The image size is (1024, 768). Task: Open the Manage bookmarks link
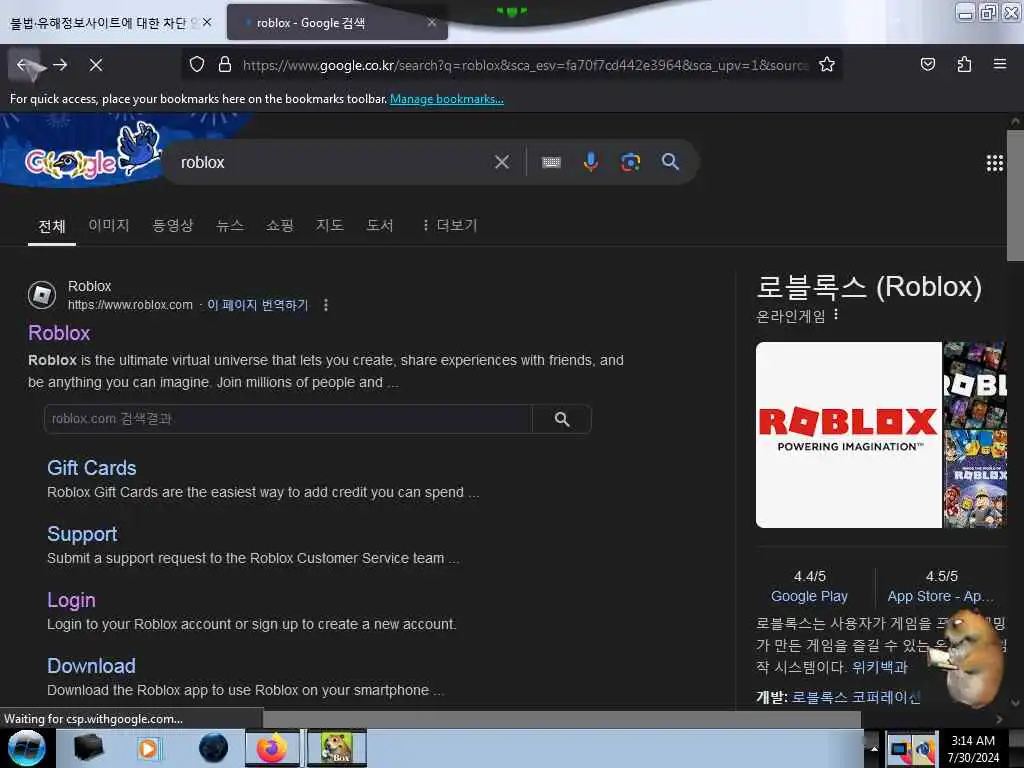click(447, 99)
